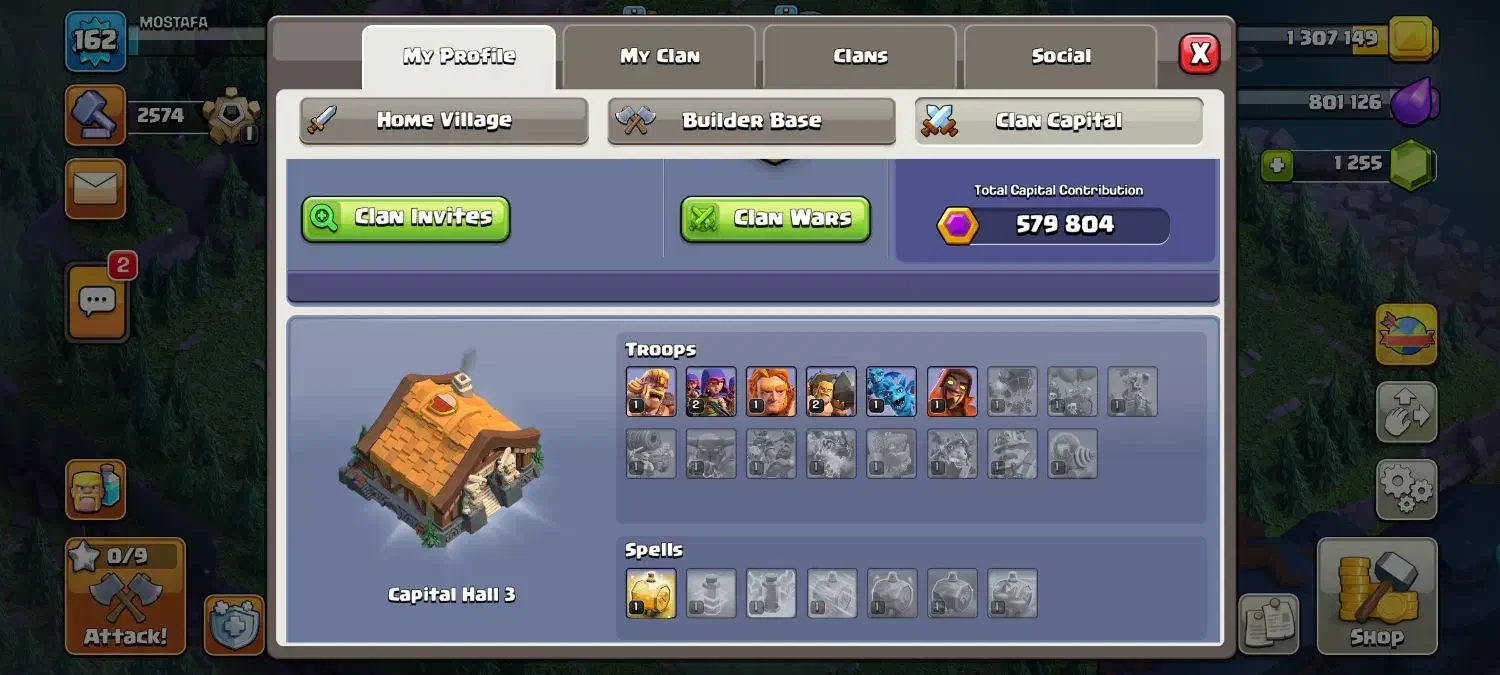This screenshot has height=675, width=1500.
Task: Open the chat speech bubble icon
Action: point(97,301)
